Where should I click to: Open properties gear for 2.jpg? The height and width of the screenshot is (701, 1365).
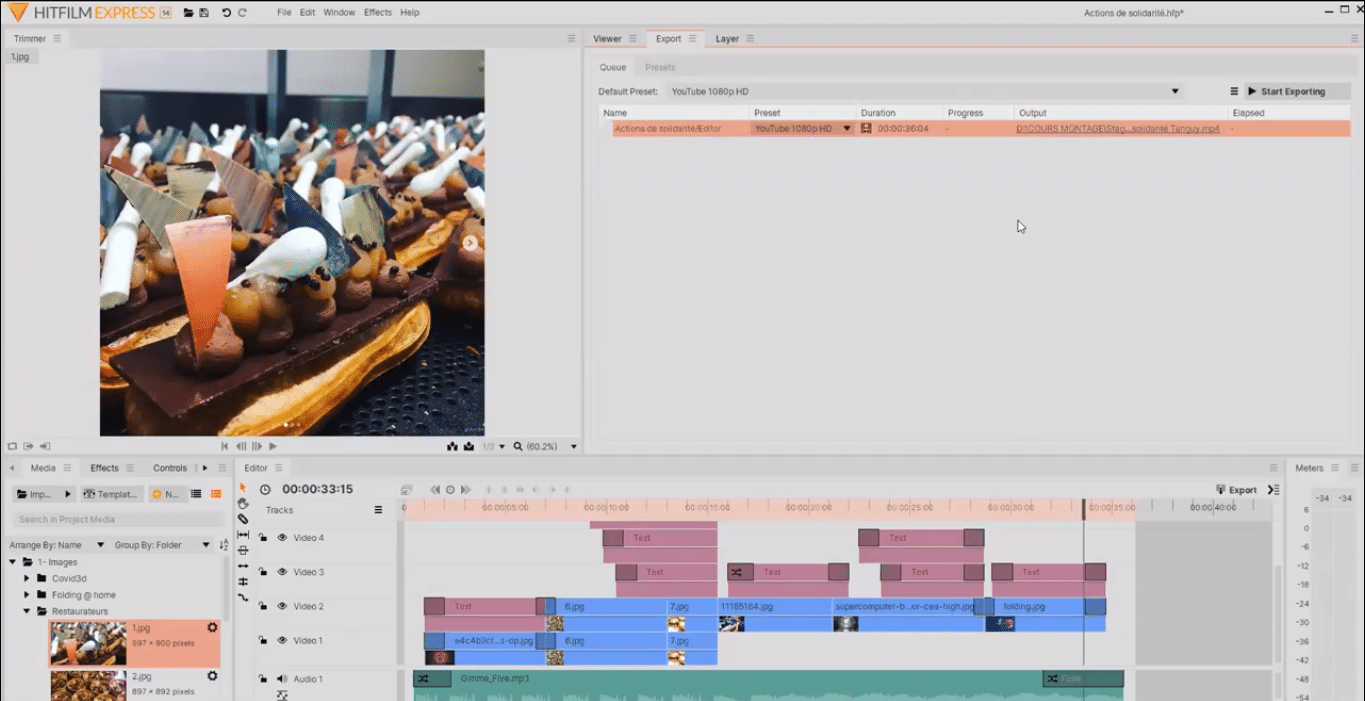click(212, 676)
